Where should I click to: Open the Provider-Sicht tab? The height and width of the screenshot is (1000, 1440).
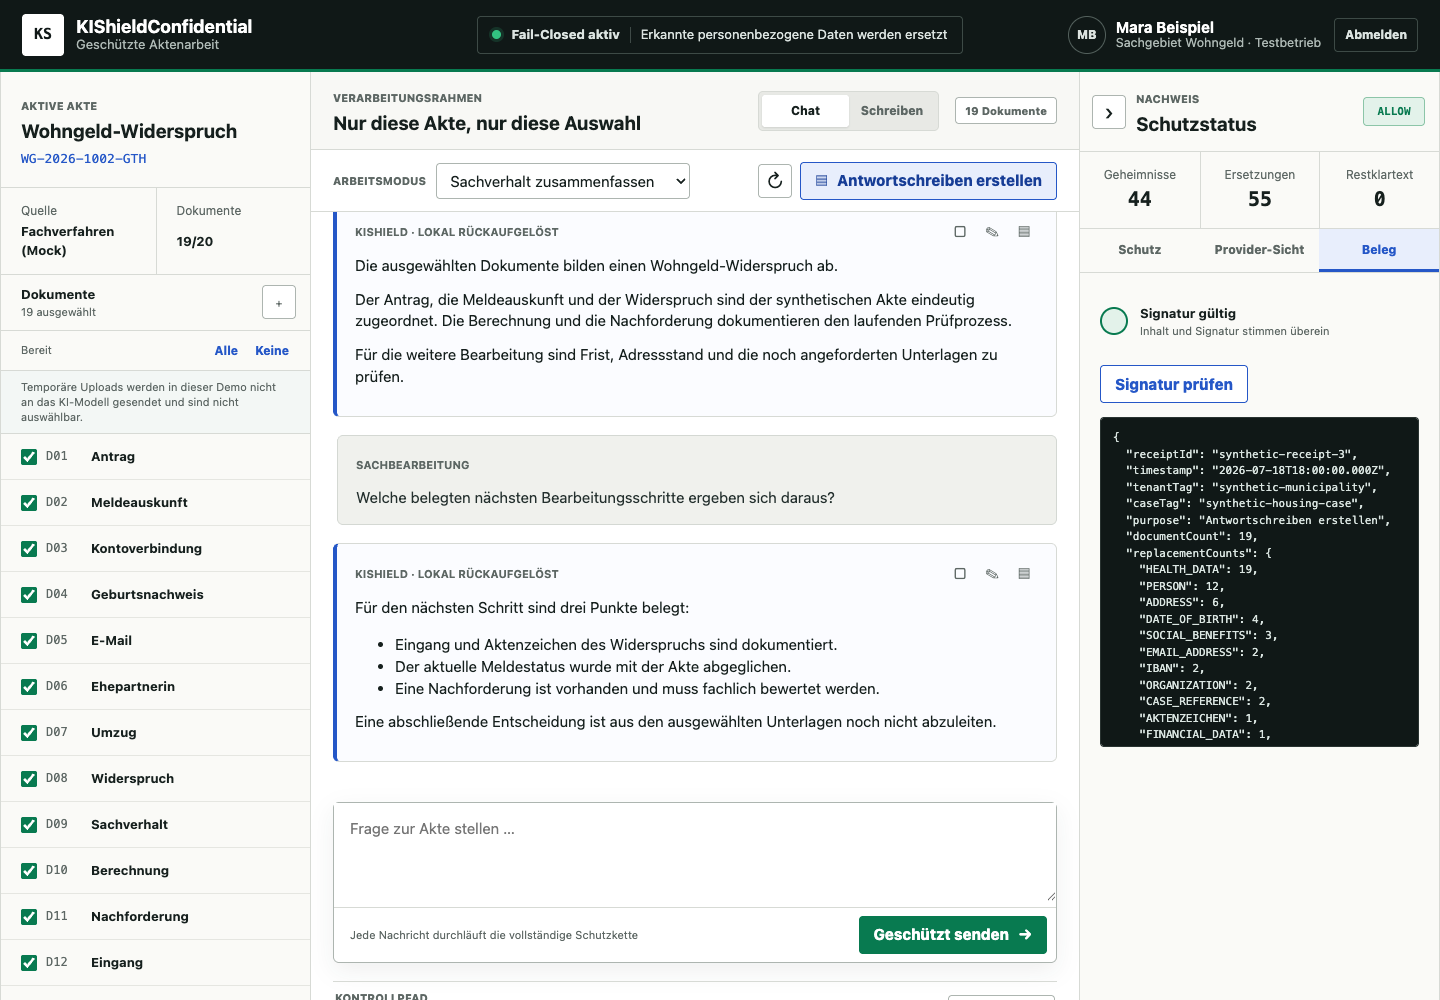click(x=1259, y=250)
